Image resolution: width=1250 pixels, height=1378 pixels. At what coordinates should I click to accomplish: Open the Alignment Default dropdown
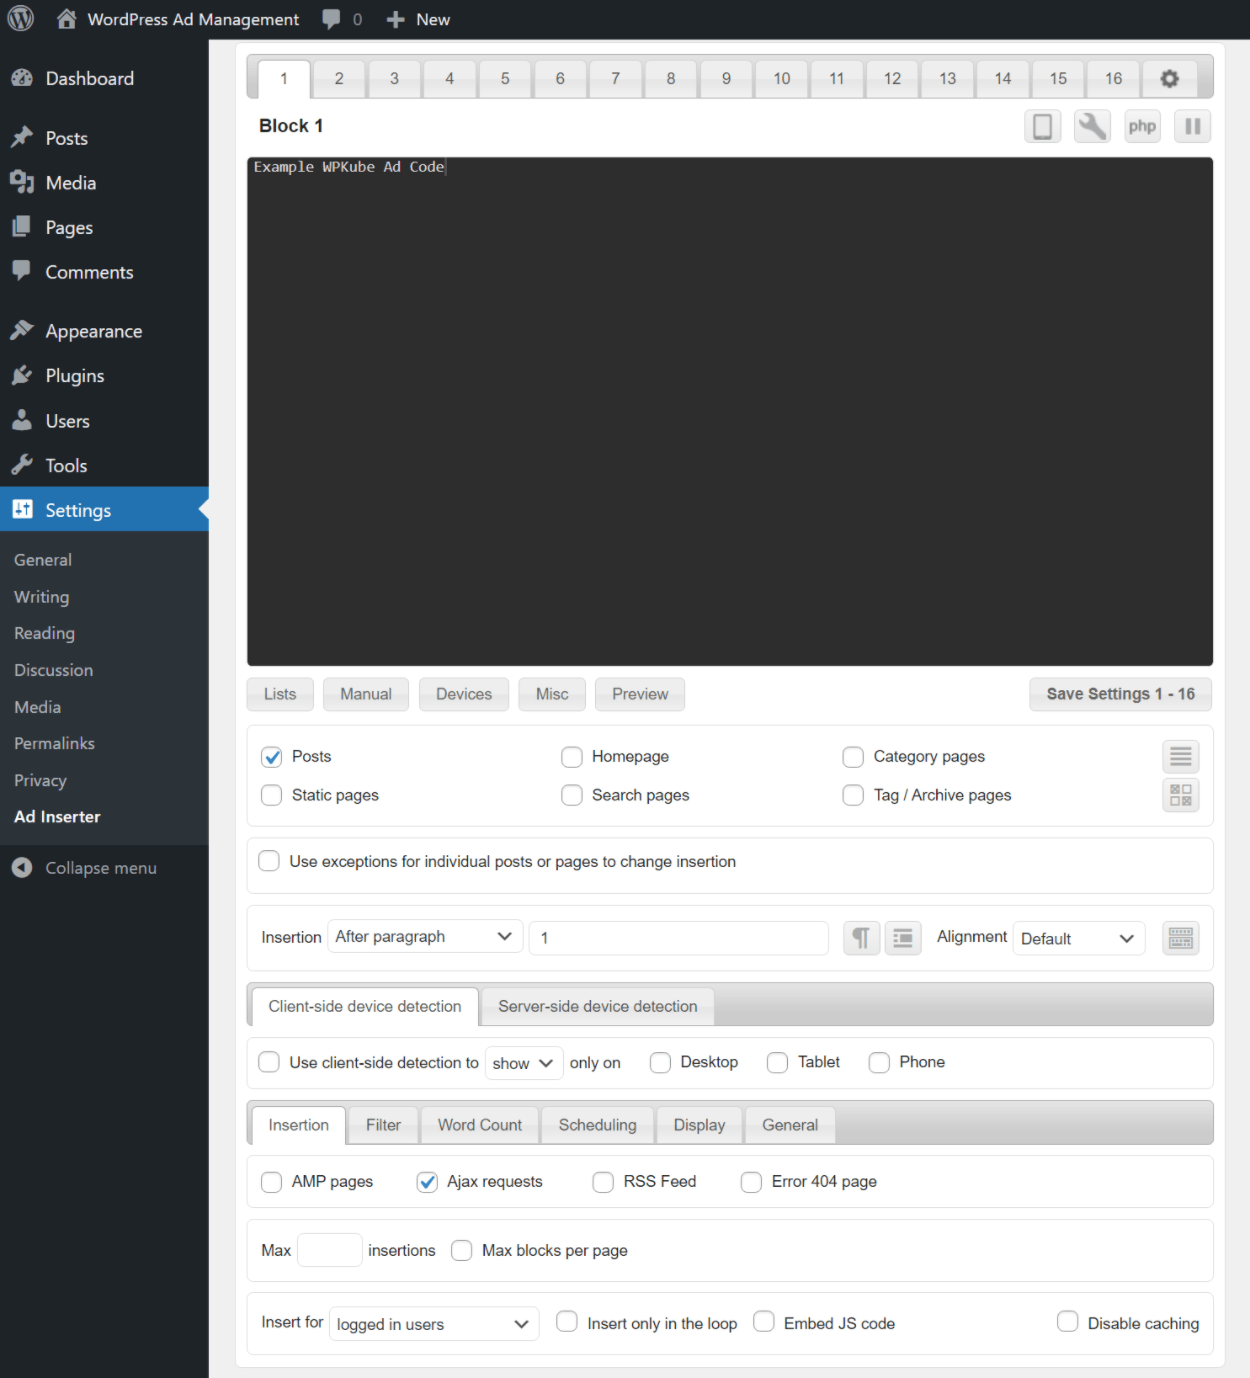click(x=1078, y=938)
